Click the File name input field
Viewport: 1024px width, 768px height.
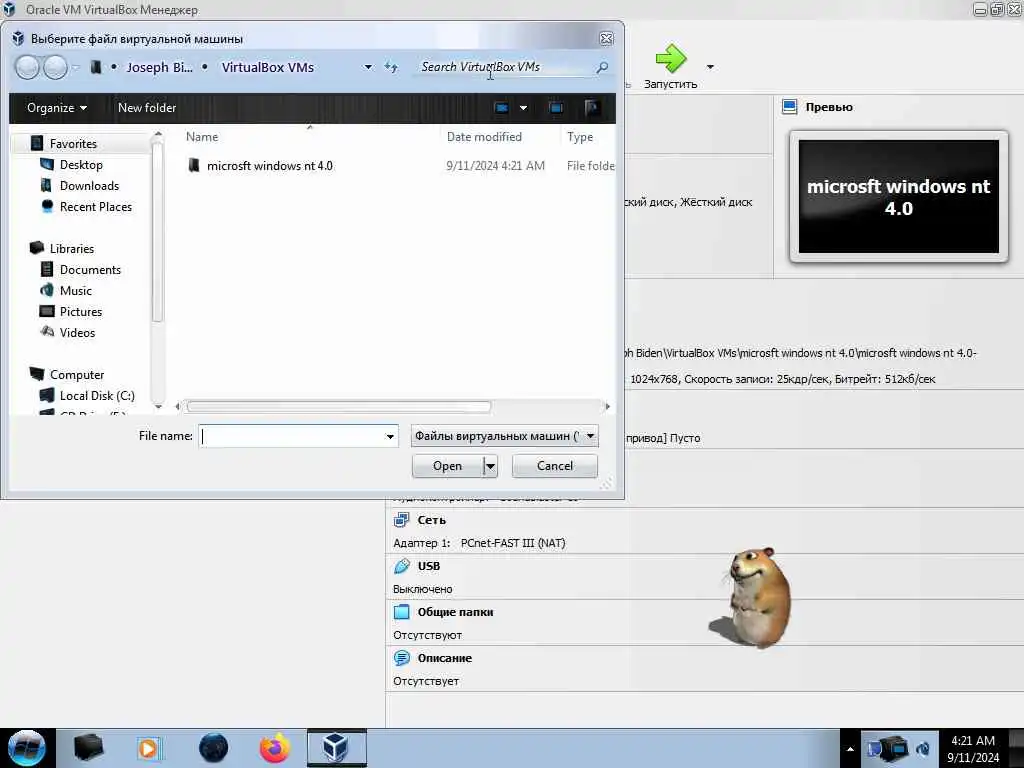[x=291, y=436]
